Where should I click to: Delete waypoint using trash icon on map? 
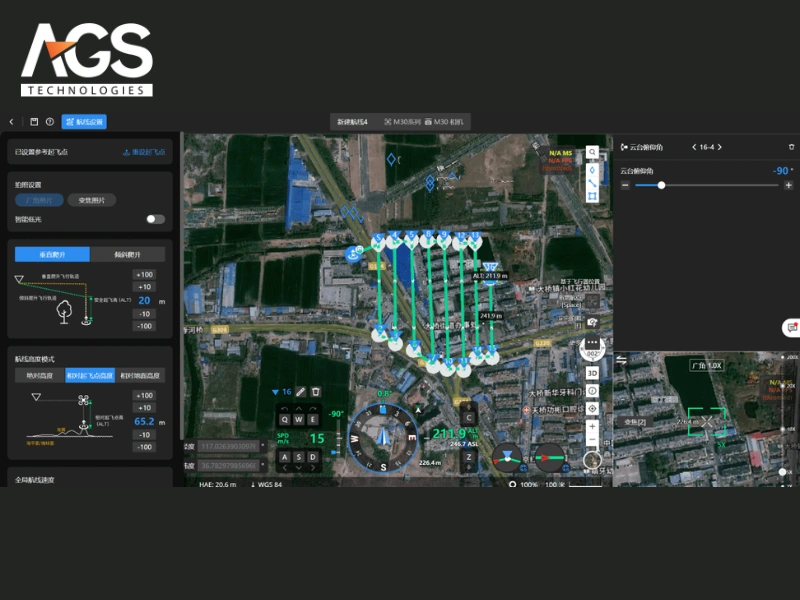tap(316, 392)
